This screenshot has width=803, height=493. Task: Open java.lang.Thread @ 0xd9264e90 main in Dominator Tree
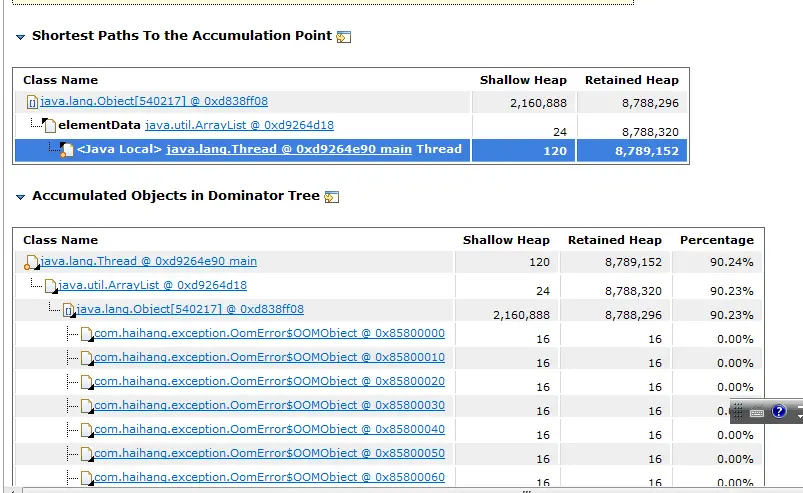(148, 261)
